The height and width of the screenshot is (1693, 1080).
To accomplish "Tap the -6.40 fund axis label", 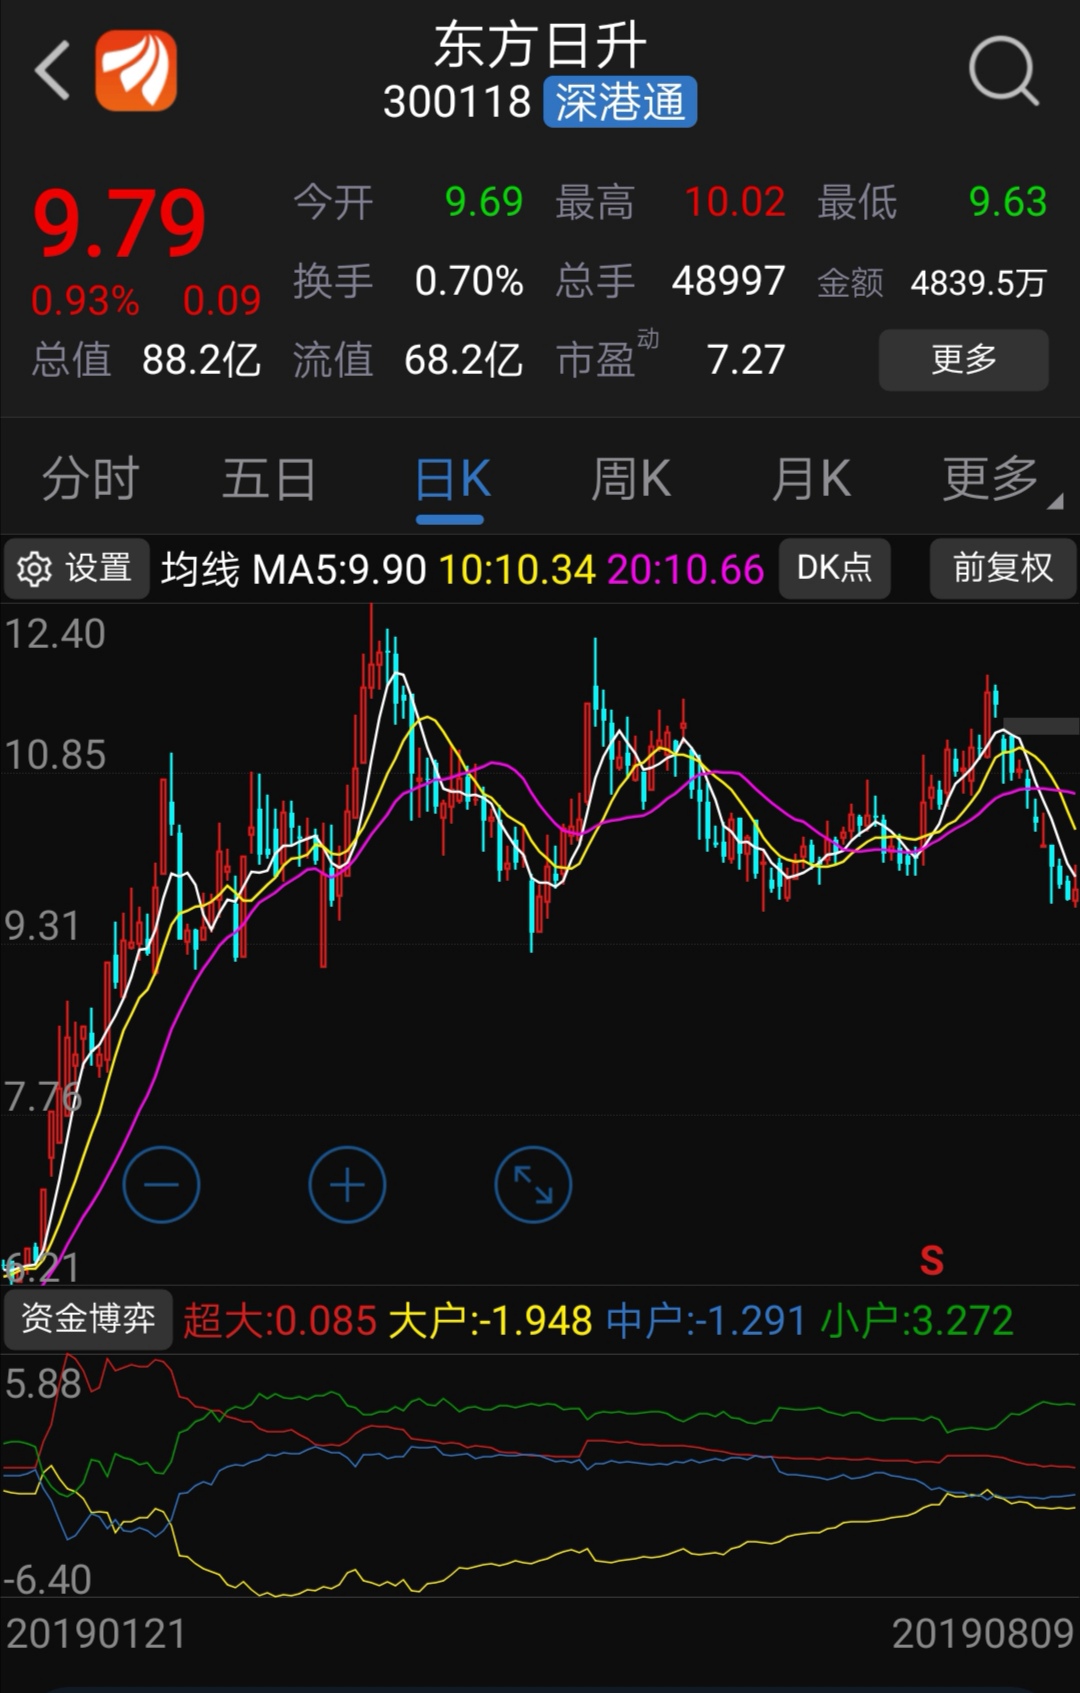I will (x=47, y=1580).
